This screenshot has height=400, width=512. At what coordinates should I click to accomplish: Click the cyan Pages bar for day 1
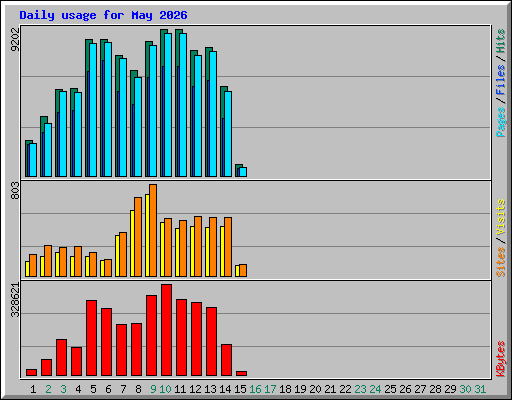tap(33, 160)
